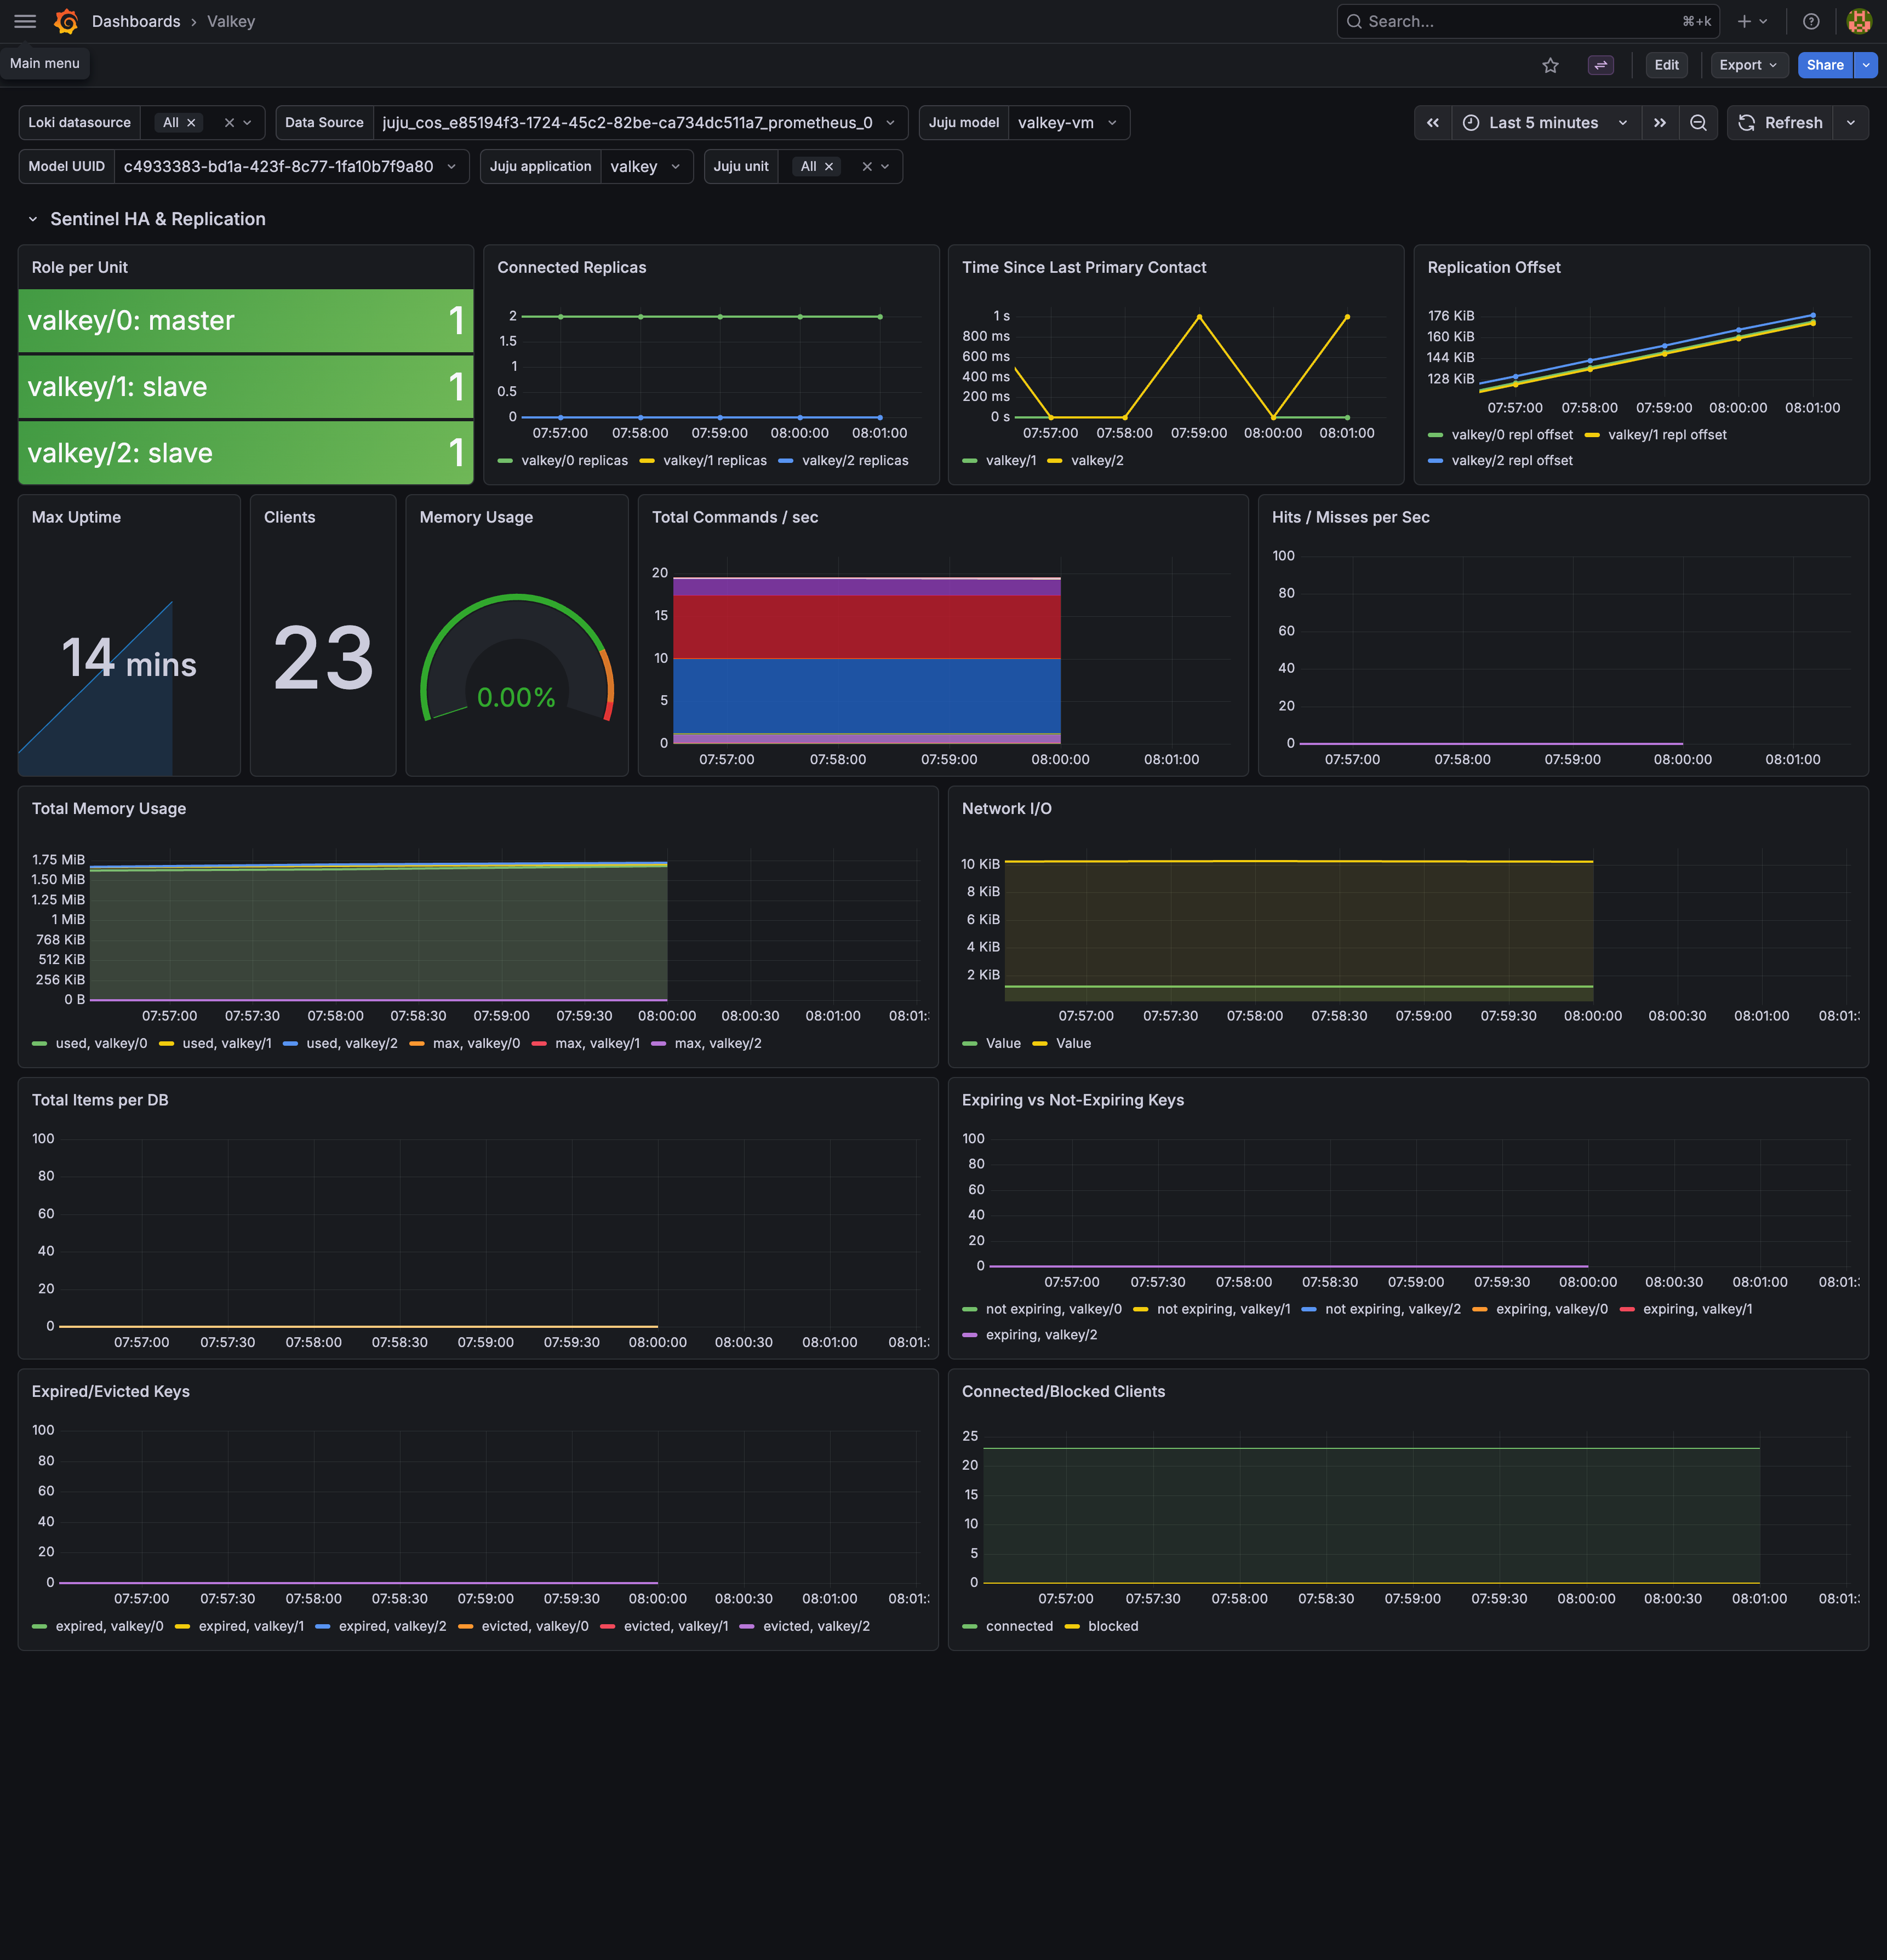Open the Juju application valkey dropdown
Screen dimensions: 1887x1960
[x=646, y=167]
